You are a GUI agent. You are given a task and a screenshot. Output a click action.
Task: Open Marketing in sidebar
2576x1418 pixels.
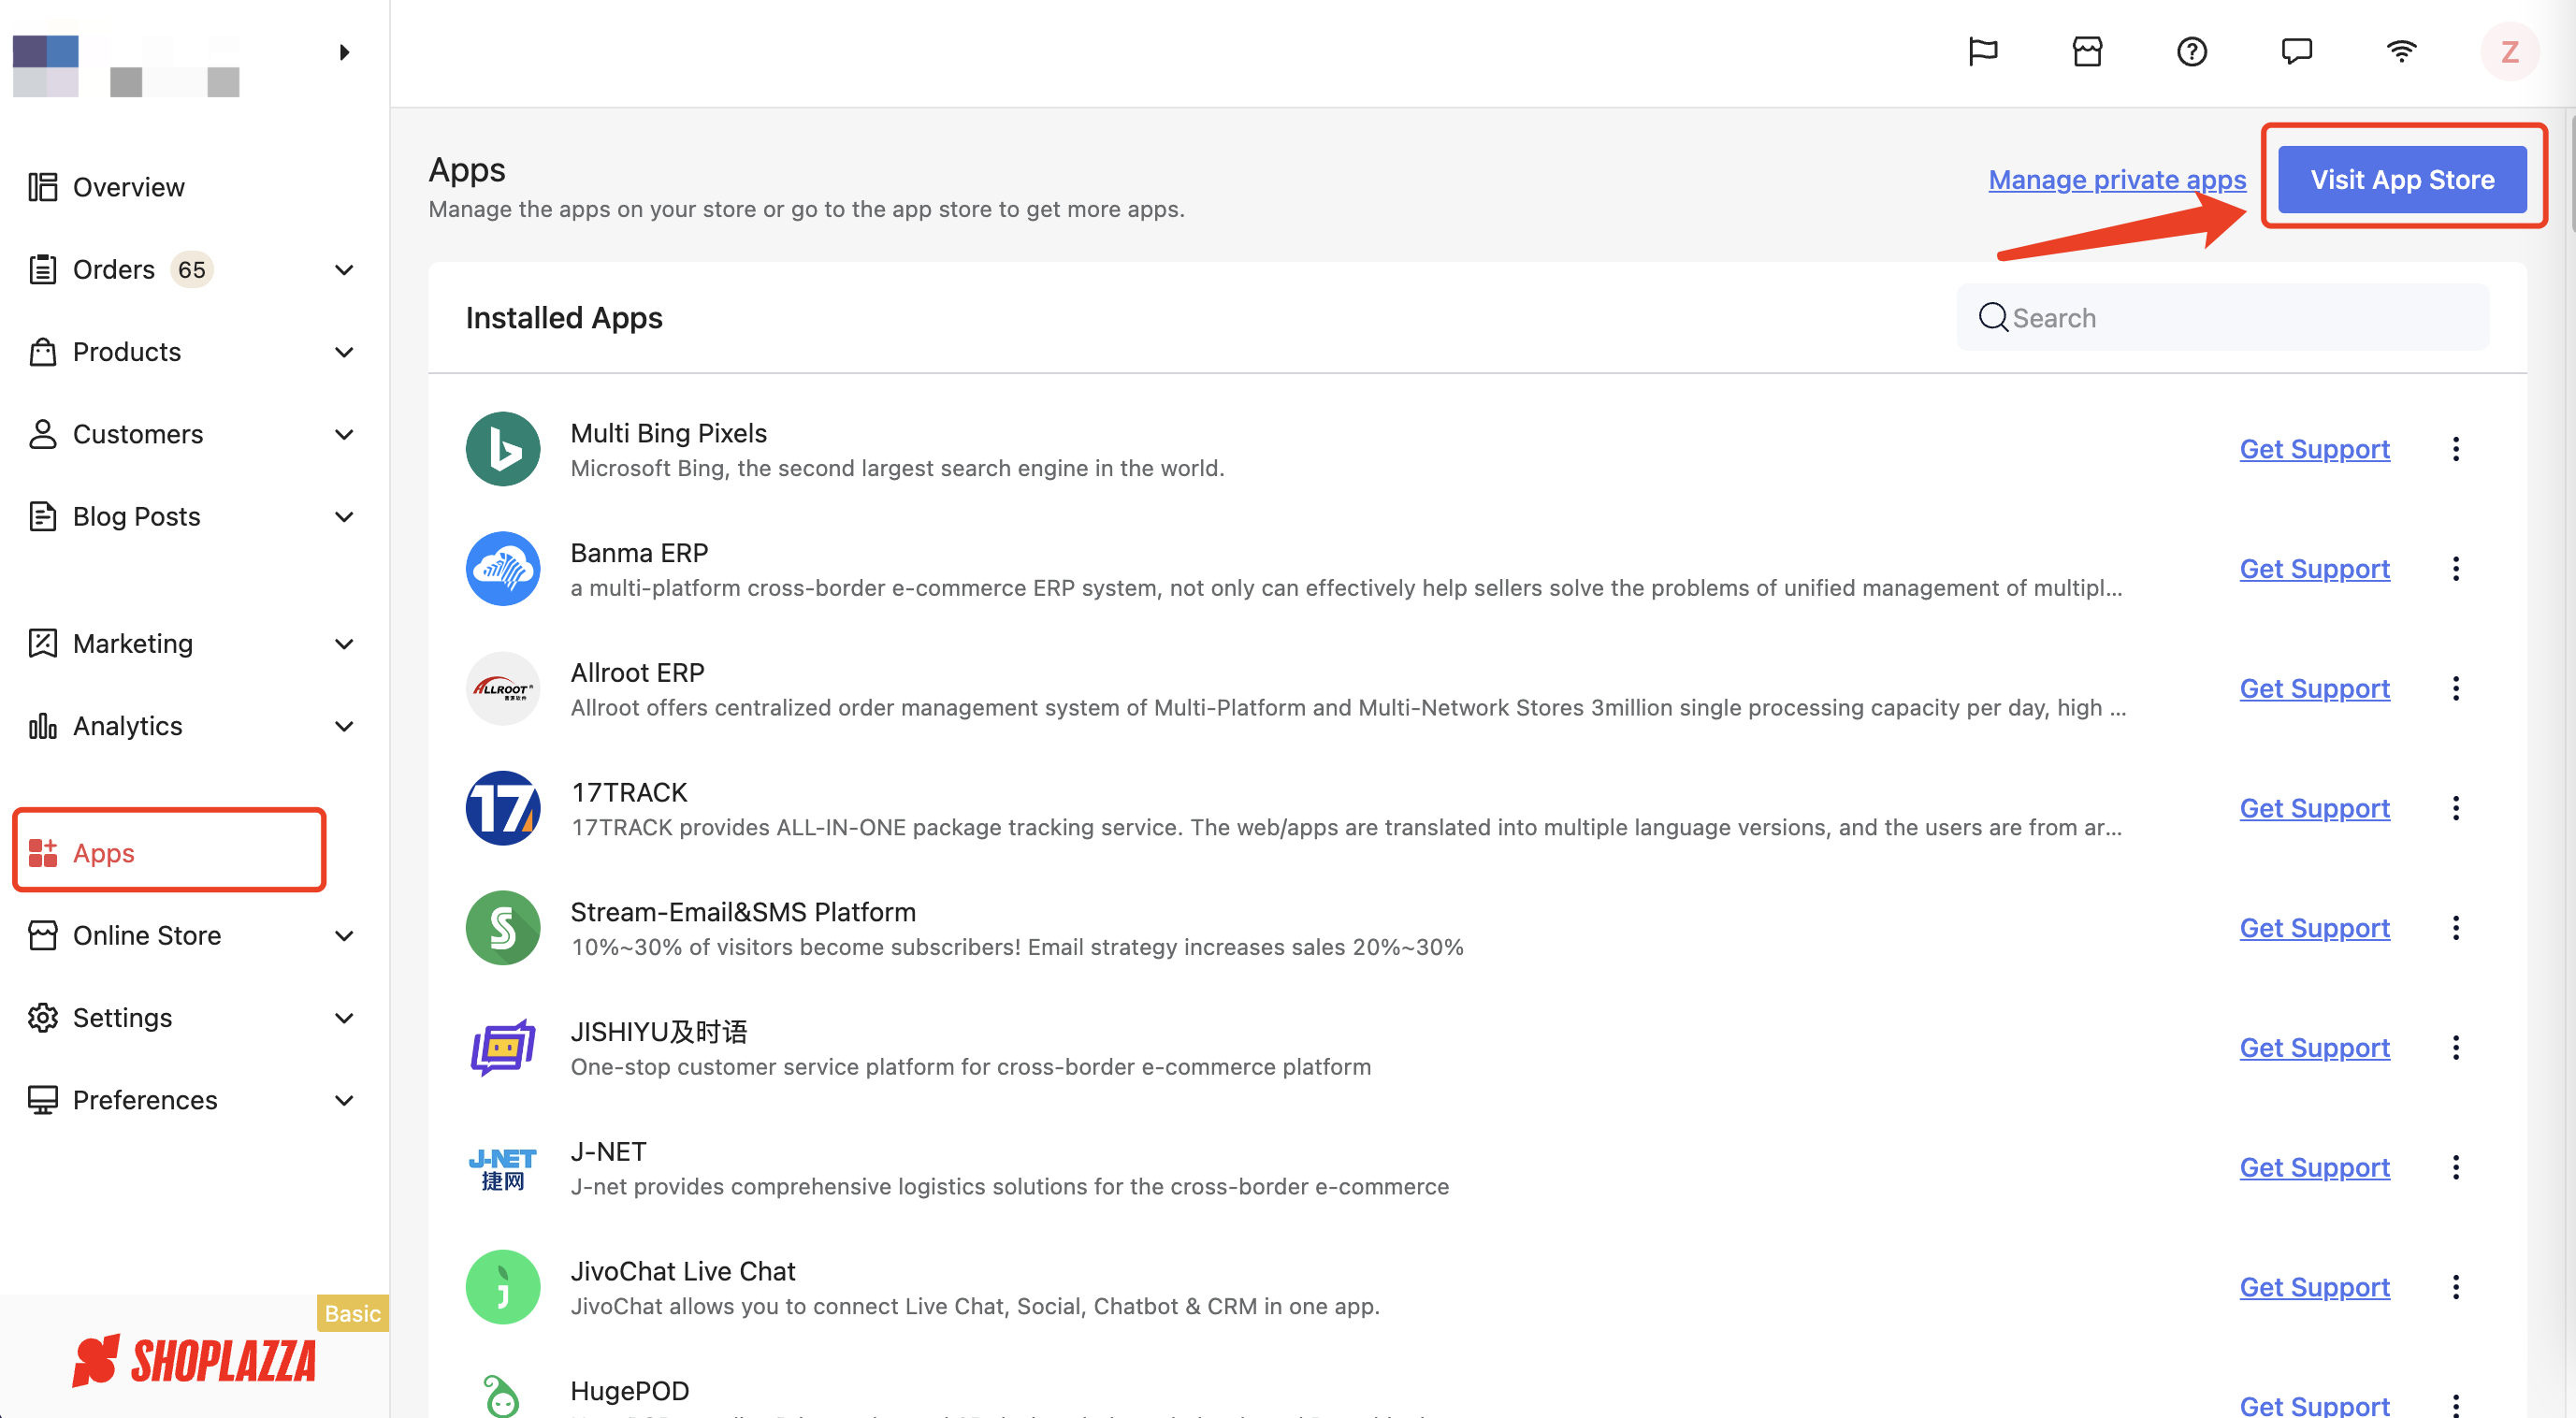coord(110,644)
